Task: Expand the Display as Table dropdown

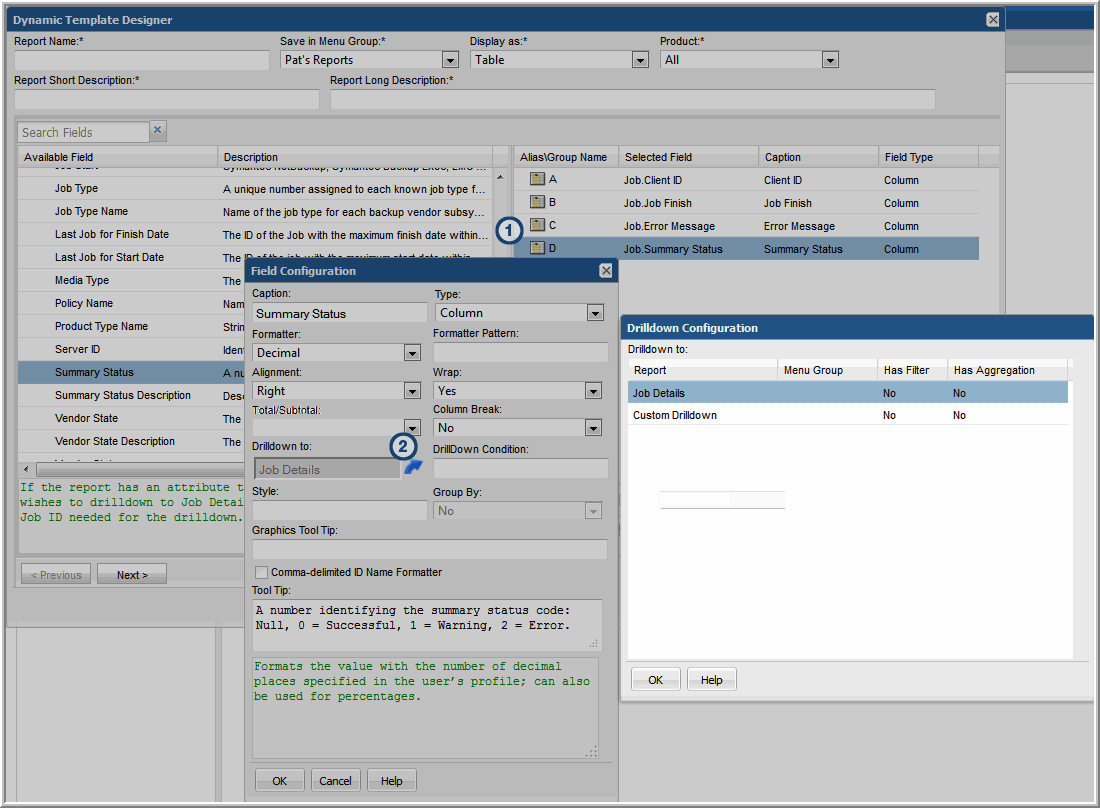Action: (x=640, y=61)
